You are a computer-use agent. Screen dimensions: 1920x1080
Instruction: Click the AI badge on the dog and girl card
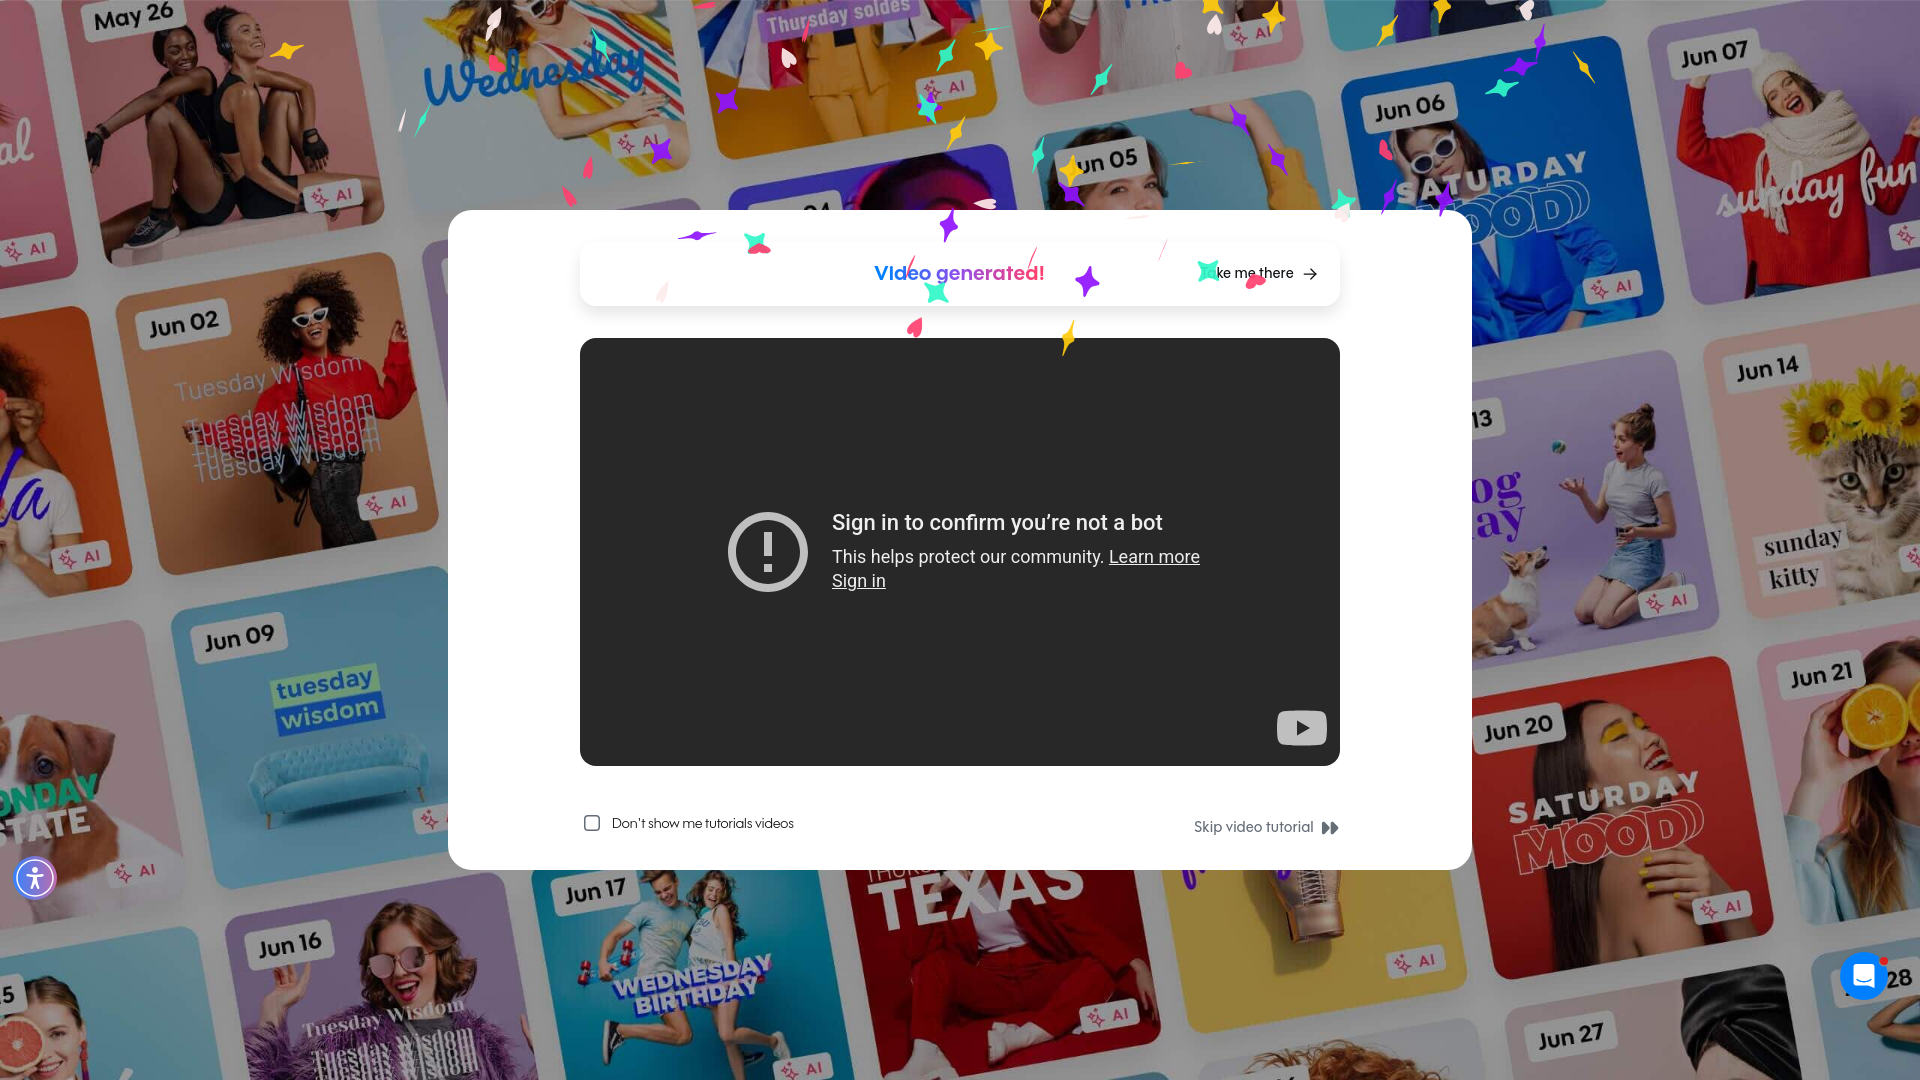pyautogui.click(x=1668, y=601)
